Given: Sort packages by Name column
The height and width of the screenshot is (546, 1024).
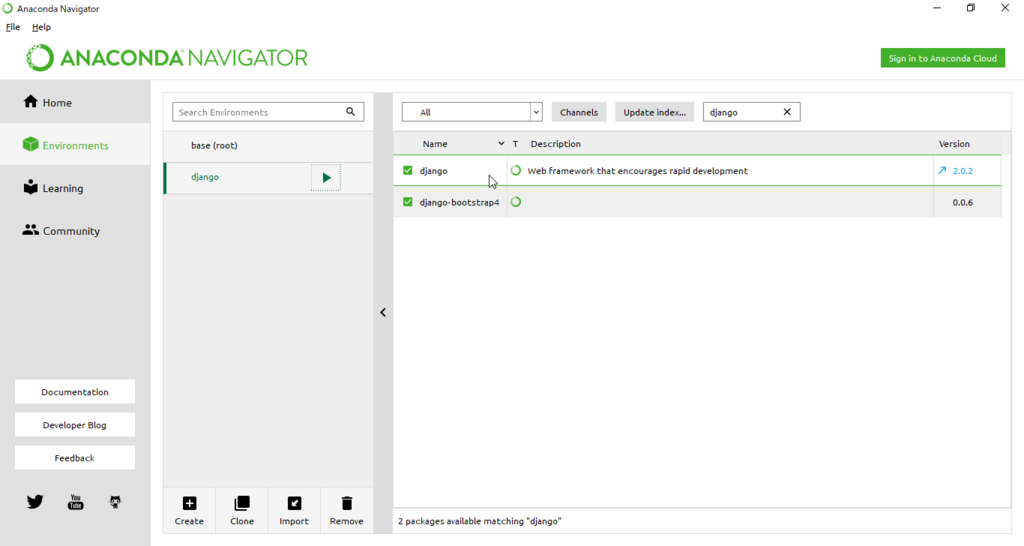Looking at the screenshot, I should [x=451, y=144].
